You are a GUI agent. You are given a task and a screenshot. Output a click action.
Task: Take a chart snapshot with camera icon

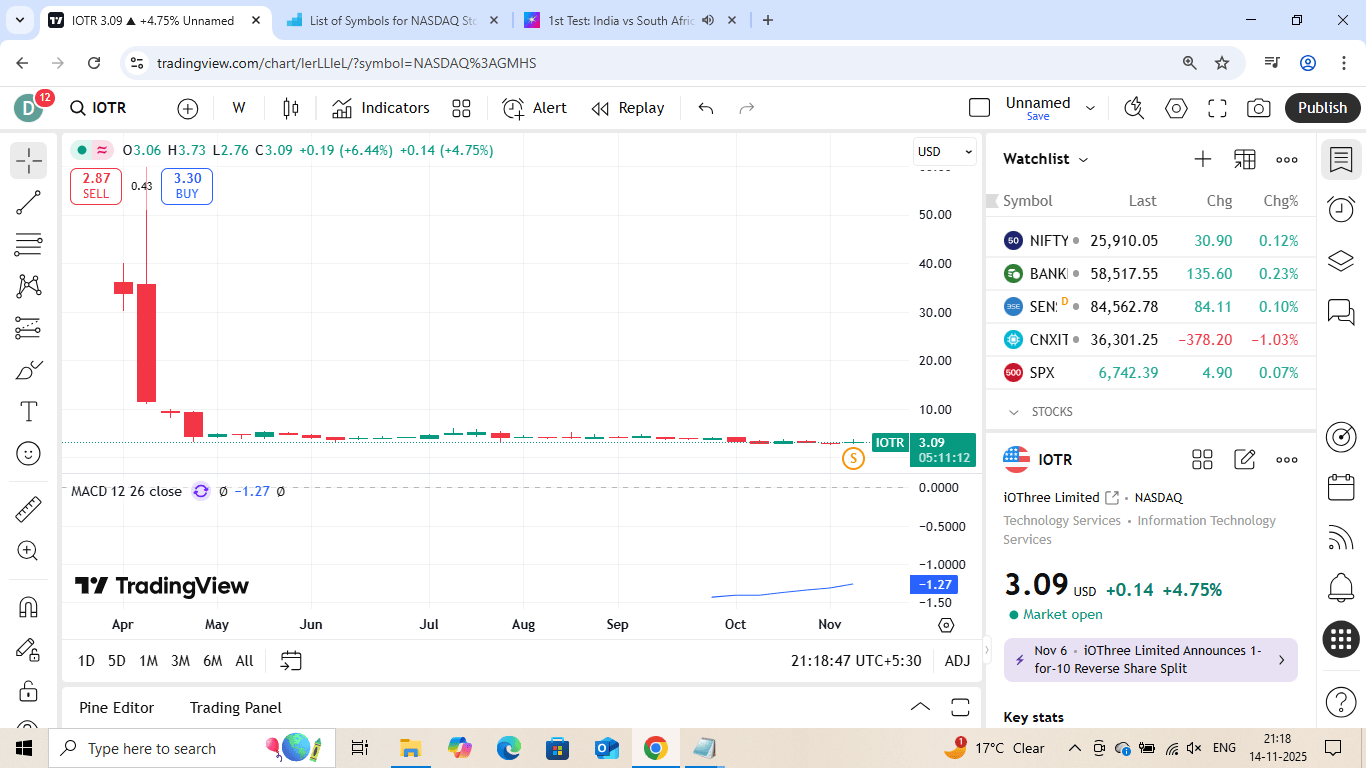pyautogui.click(x=1259, y=108)
